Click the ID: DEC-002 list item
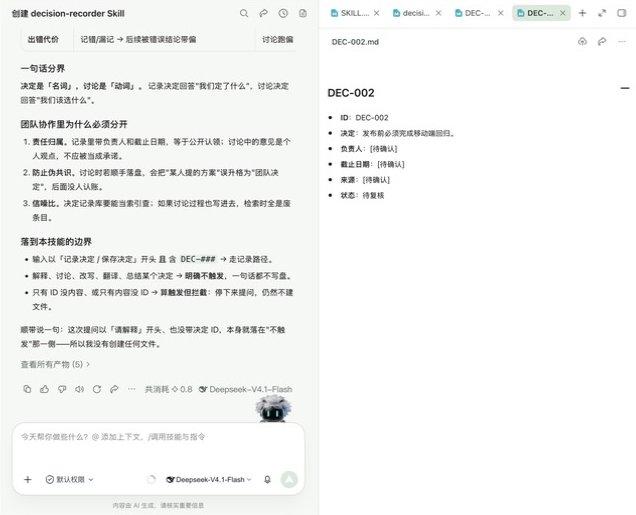636x515 pixels. pyautogui.click(x=364, y=118)
